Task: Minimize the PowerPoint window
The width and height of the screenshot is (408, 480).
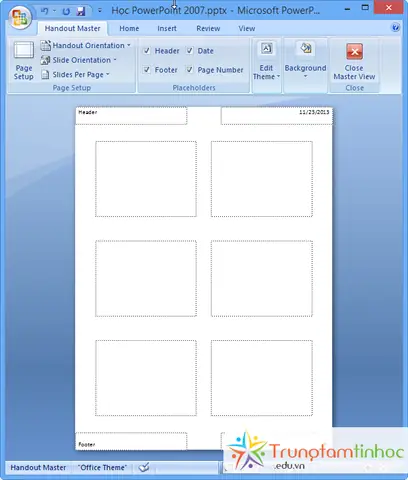Action: point(347,9)
